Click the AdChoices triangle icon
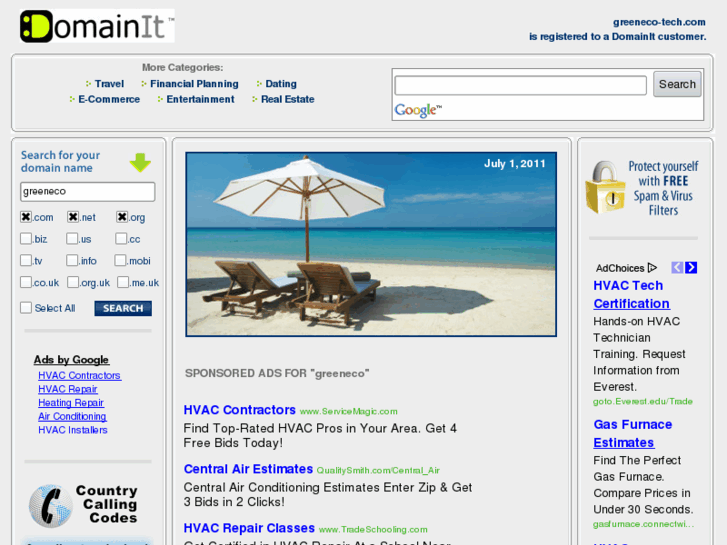 pos(652,268)
